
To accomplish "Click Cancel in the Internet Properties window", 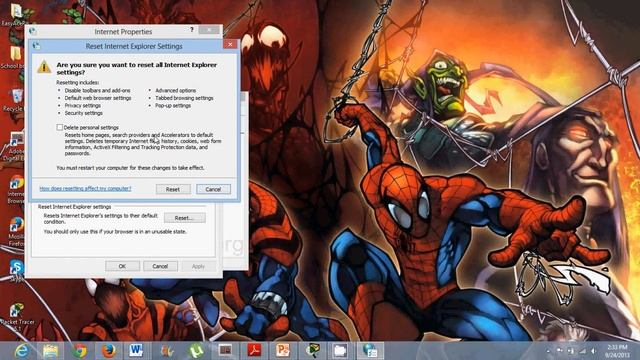I will click(160, 266).
